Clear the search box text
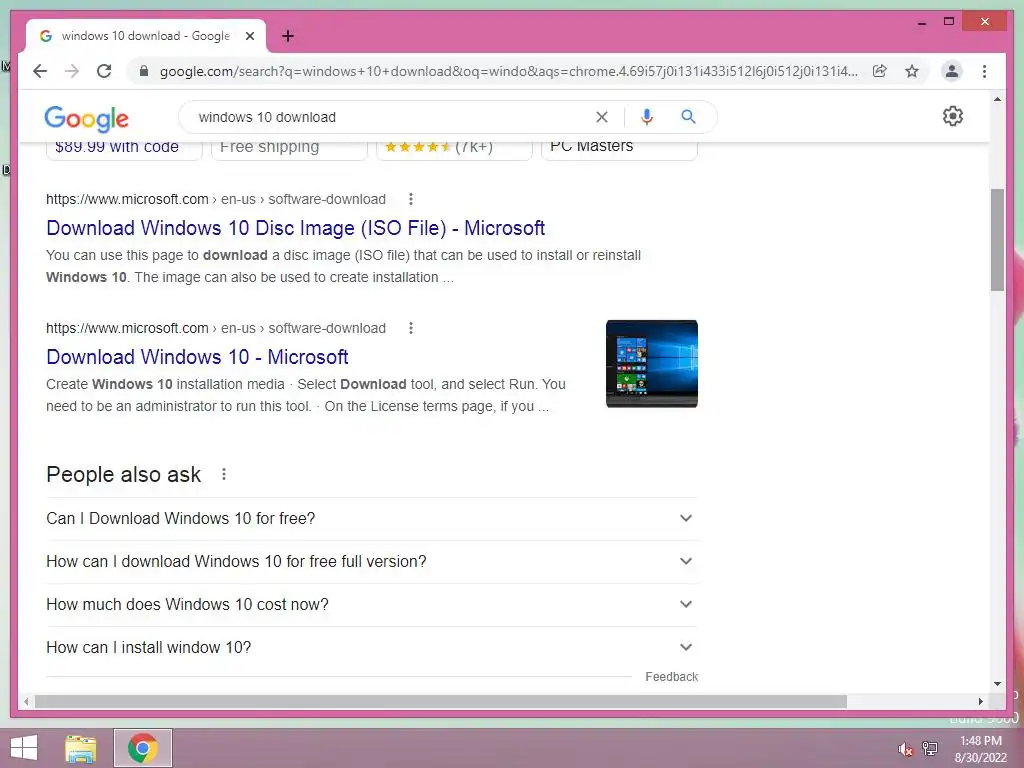The height and width of the screenshot is (768, 1024). click(601, 117)
